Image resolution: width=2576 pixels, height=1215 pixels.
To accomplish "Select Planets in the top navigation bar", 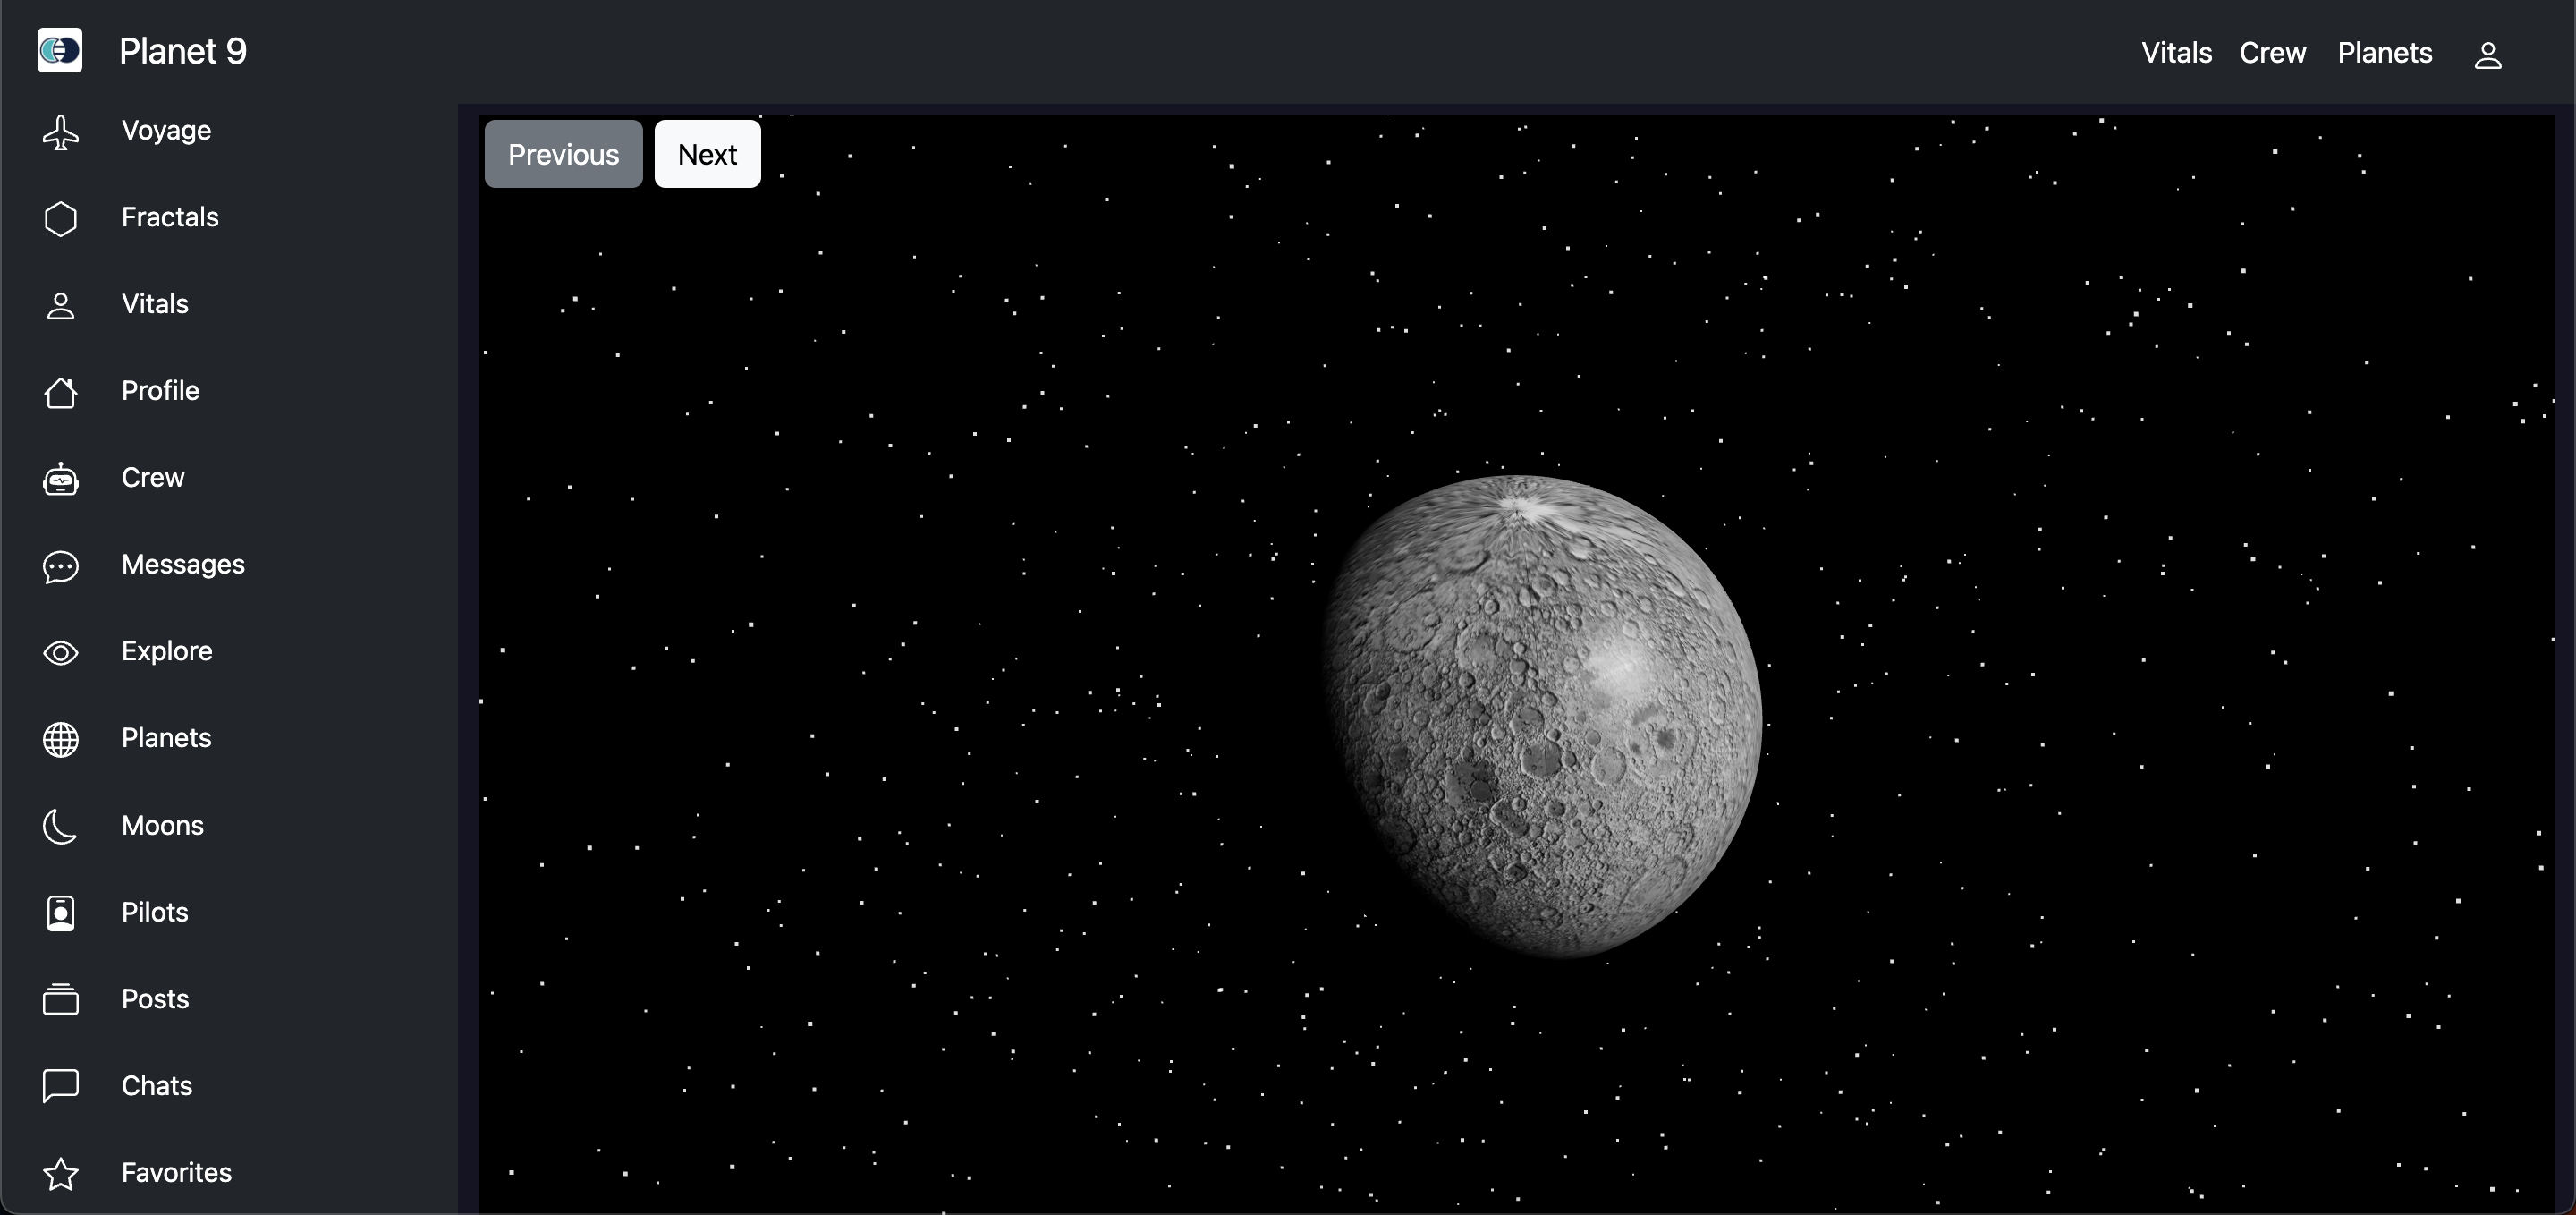I will (x=2384, y=53).
